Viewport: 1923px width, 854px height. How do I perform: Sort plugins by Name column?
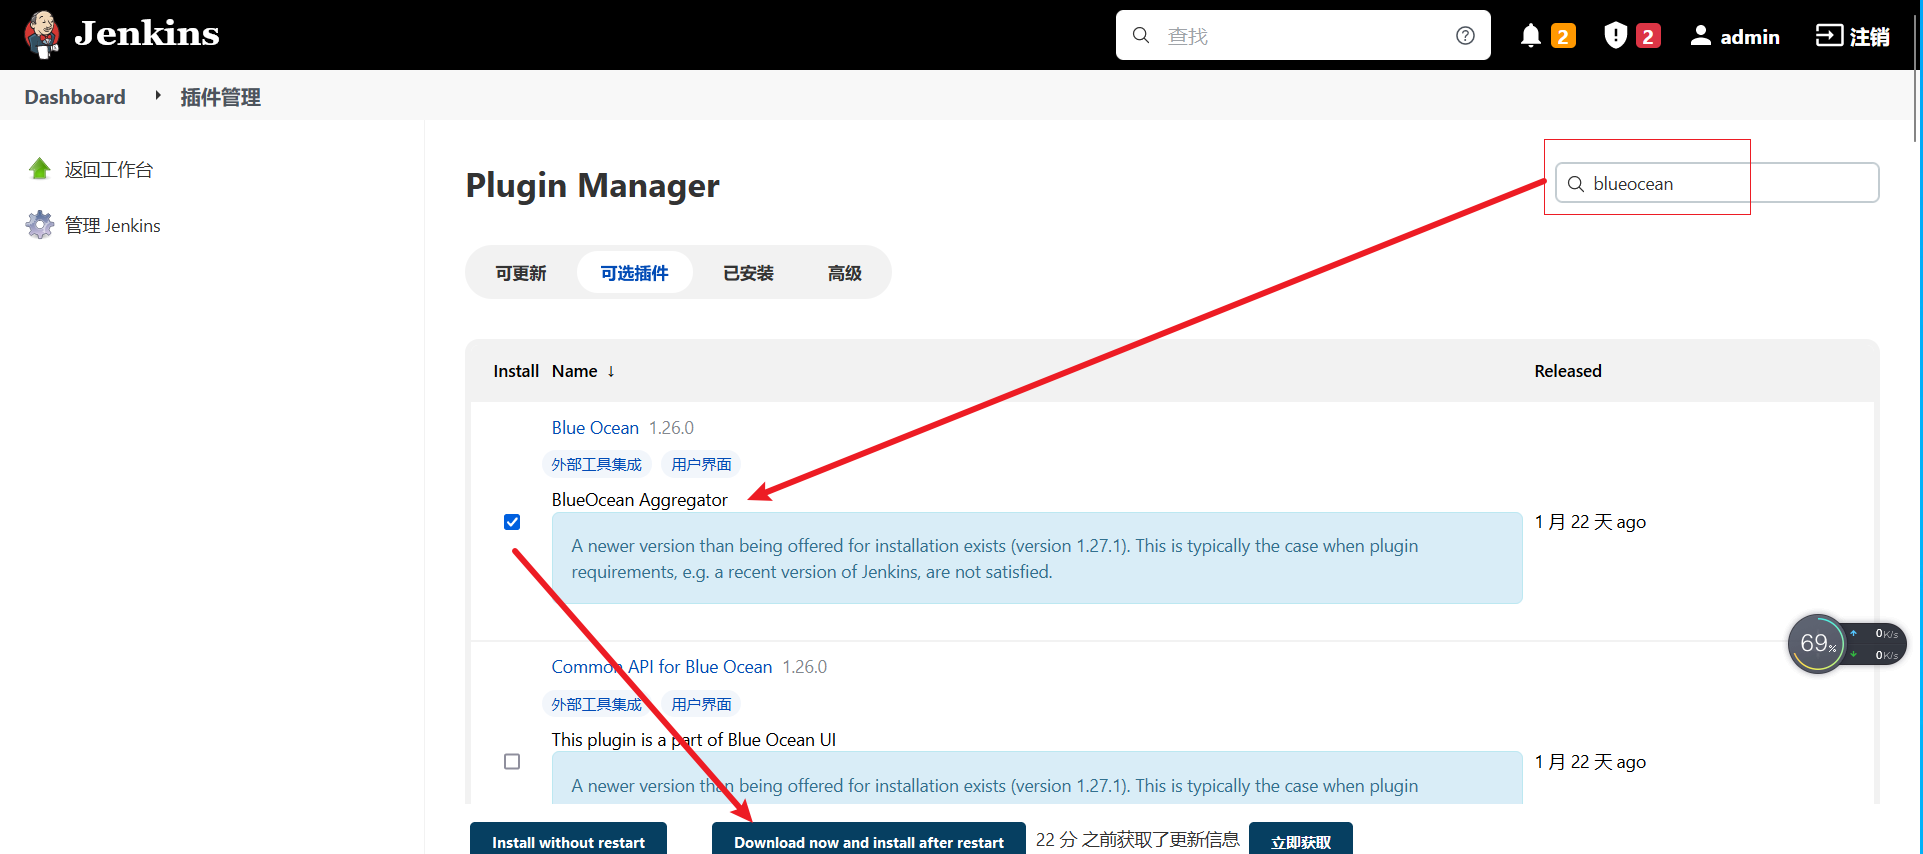click(x=574, y=371)
